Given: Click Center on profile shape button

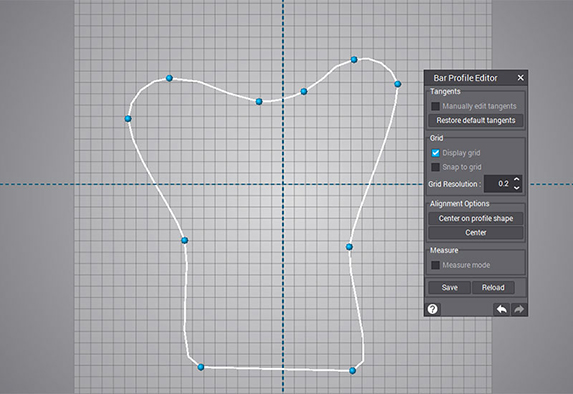Looking at the screenshot, I should coord(475,218).
